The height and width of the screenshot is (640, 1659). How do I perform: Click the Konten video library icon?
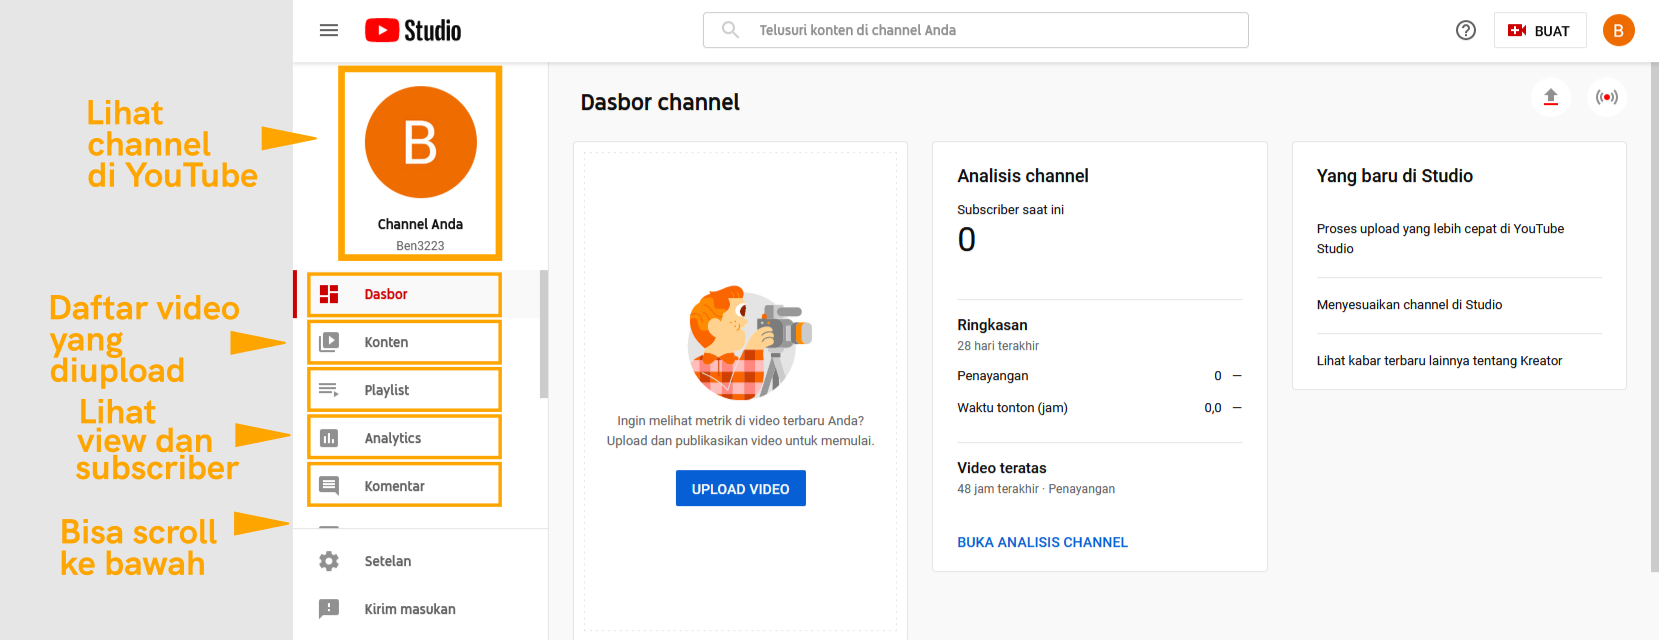tap(329, 342)
